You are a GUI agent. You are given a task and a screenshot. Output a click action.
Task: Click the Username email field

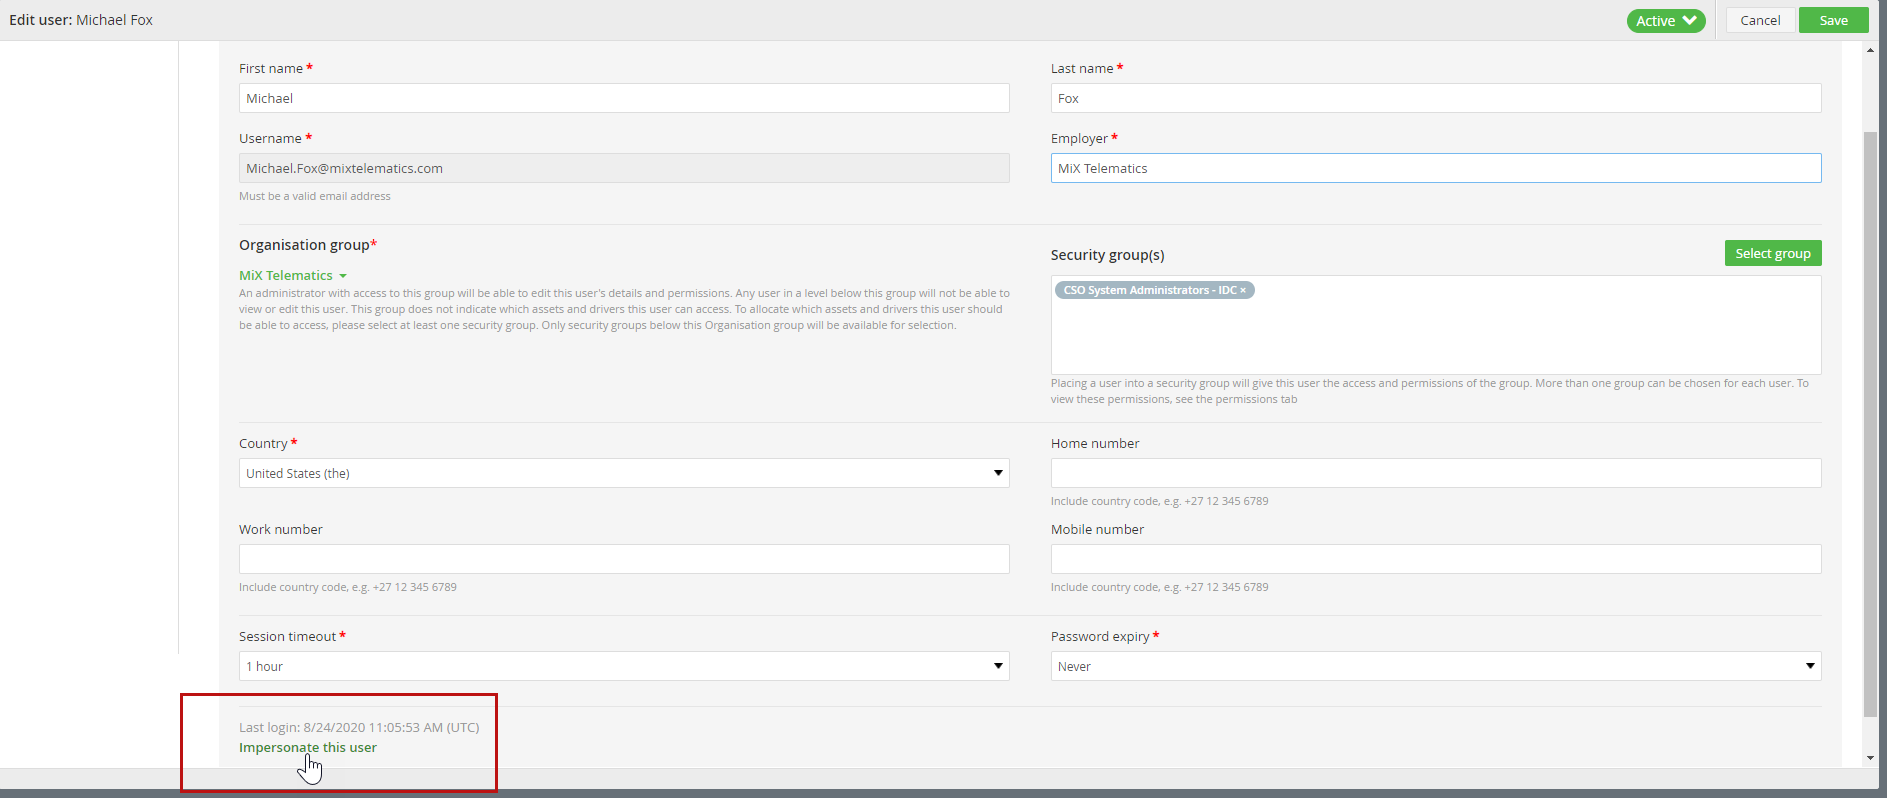624,168
